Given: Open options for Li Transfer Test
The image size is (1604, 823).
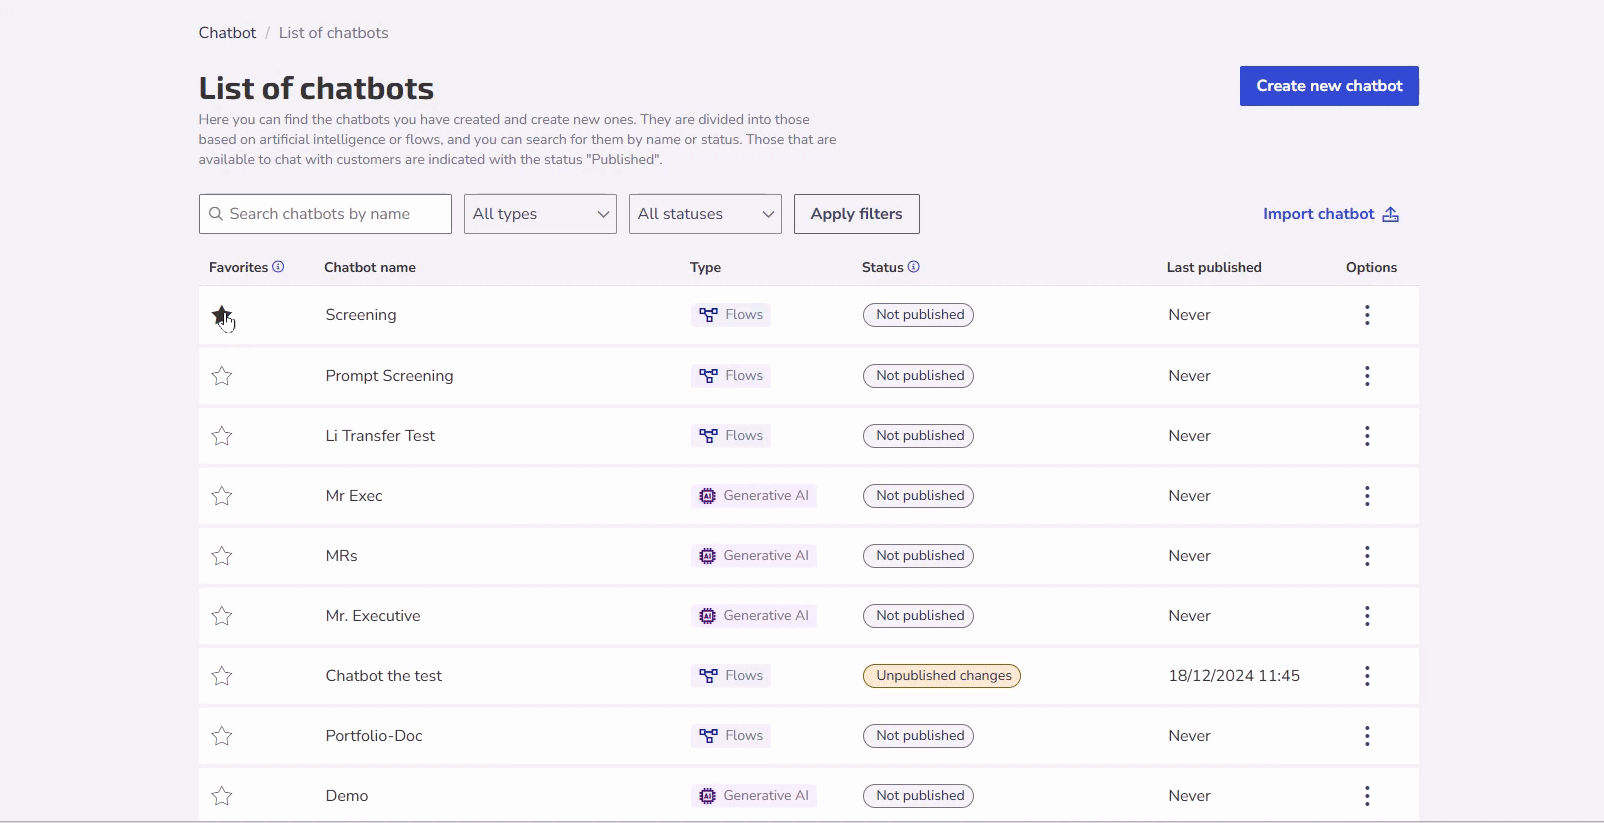Looking at the screenshot, I should 1367,436.
